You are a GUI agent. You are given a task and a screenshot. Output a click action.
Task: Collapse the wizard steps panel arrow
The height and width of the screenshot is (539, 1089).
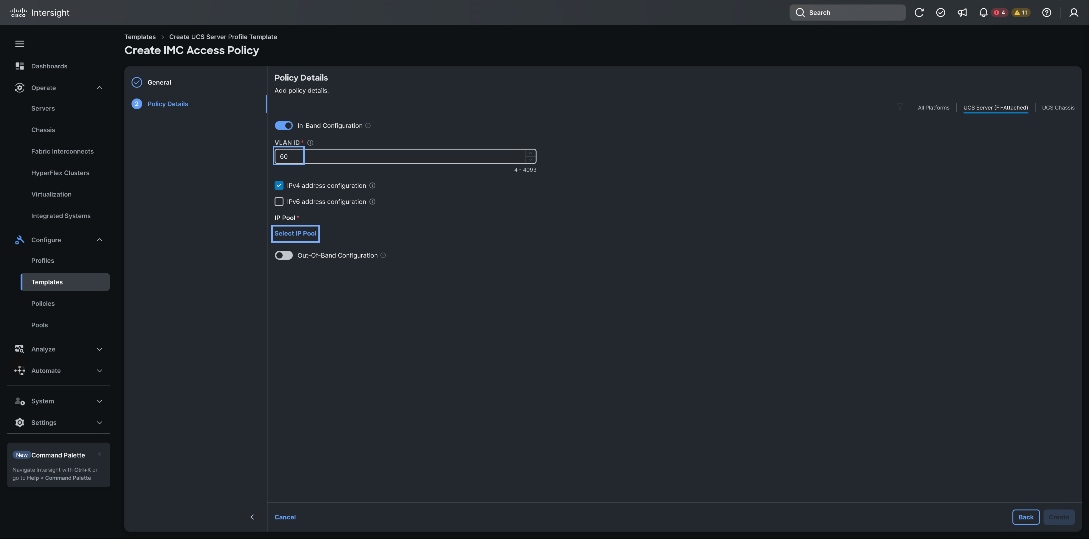(252, 517)
